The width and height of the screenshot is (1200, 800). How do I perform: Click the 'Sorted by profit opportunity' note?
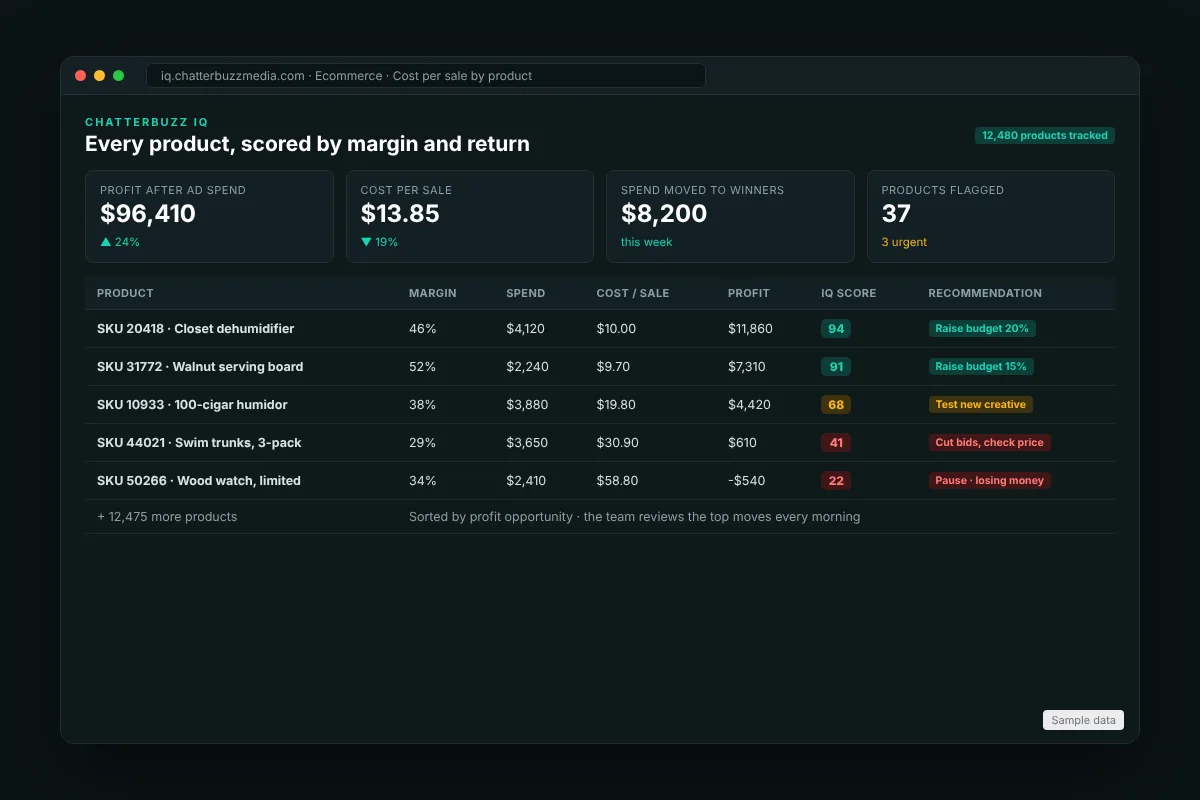(x=634, y=517)
